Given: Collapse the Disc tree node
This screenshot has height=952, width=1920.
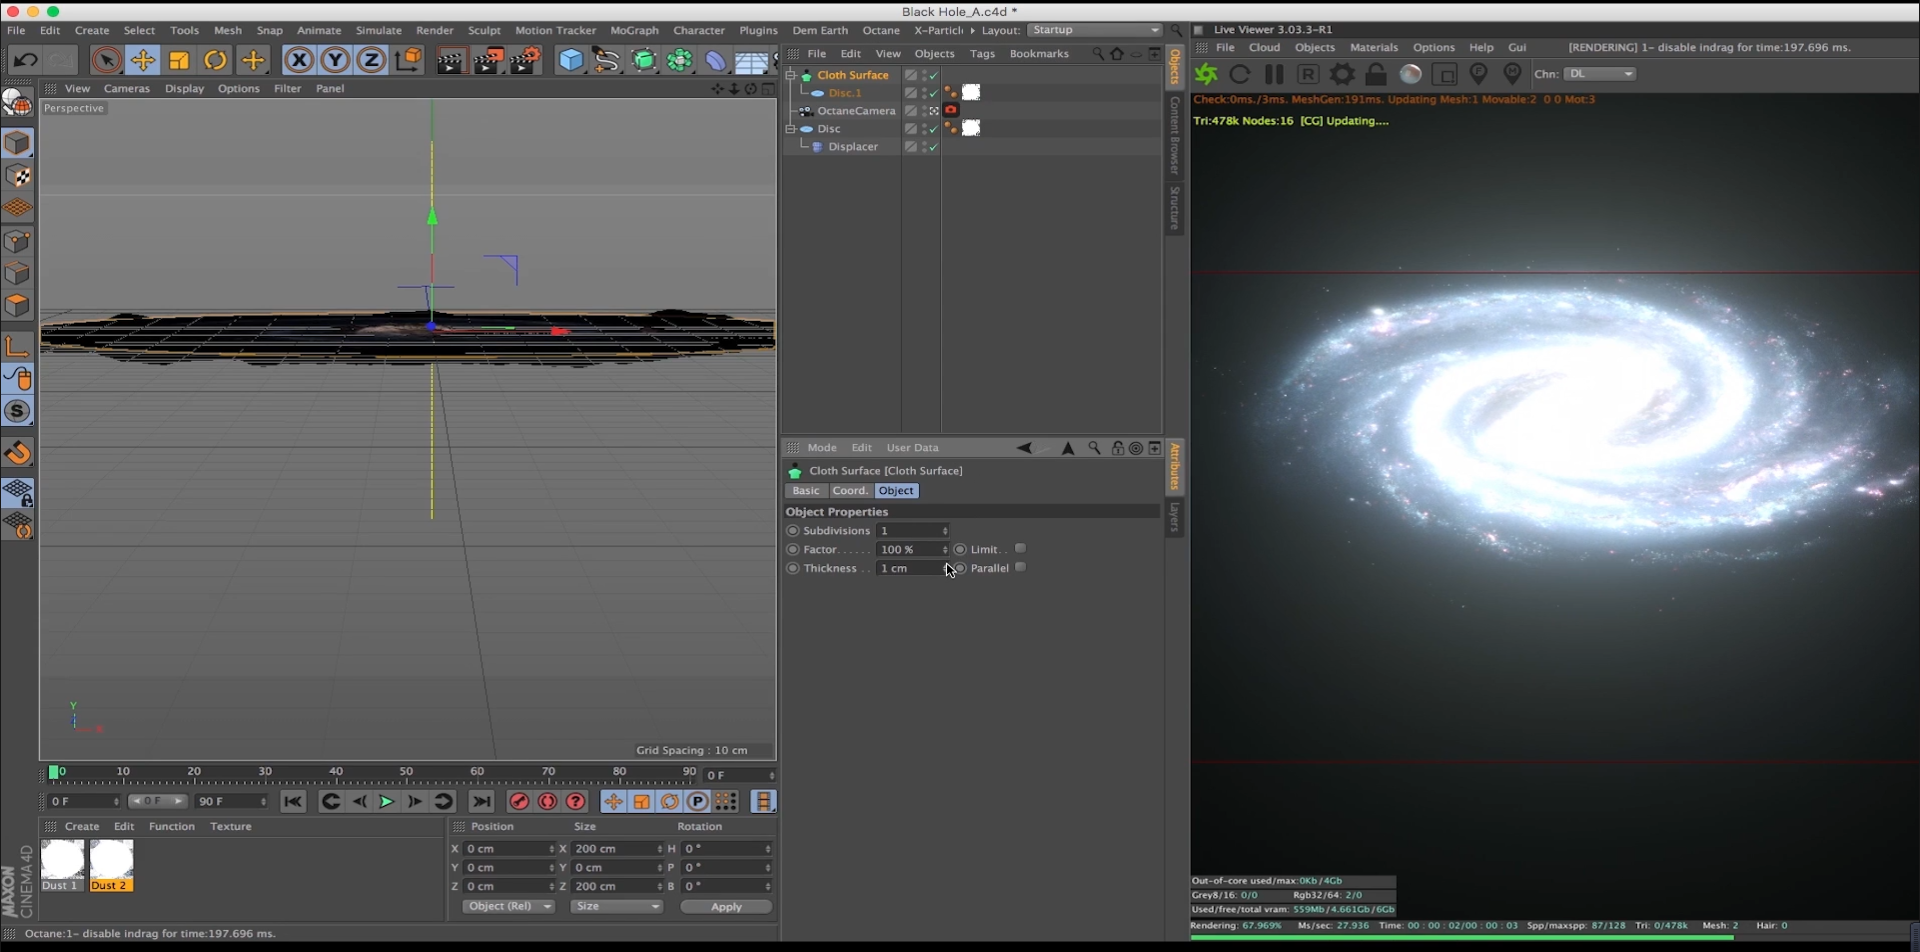Looking at the screenshot, I should [x=790, y=129].
